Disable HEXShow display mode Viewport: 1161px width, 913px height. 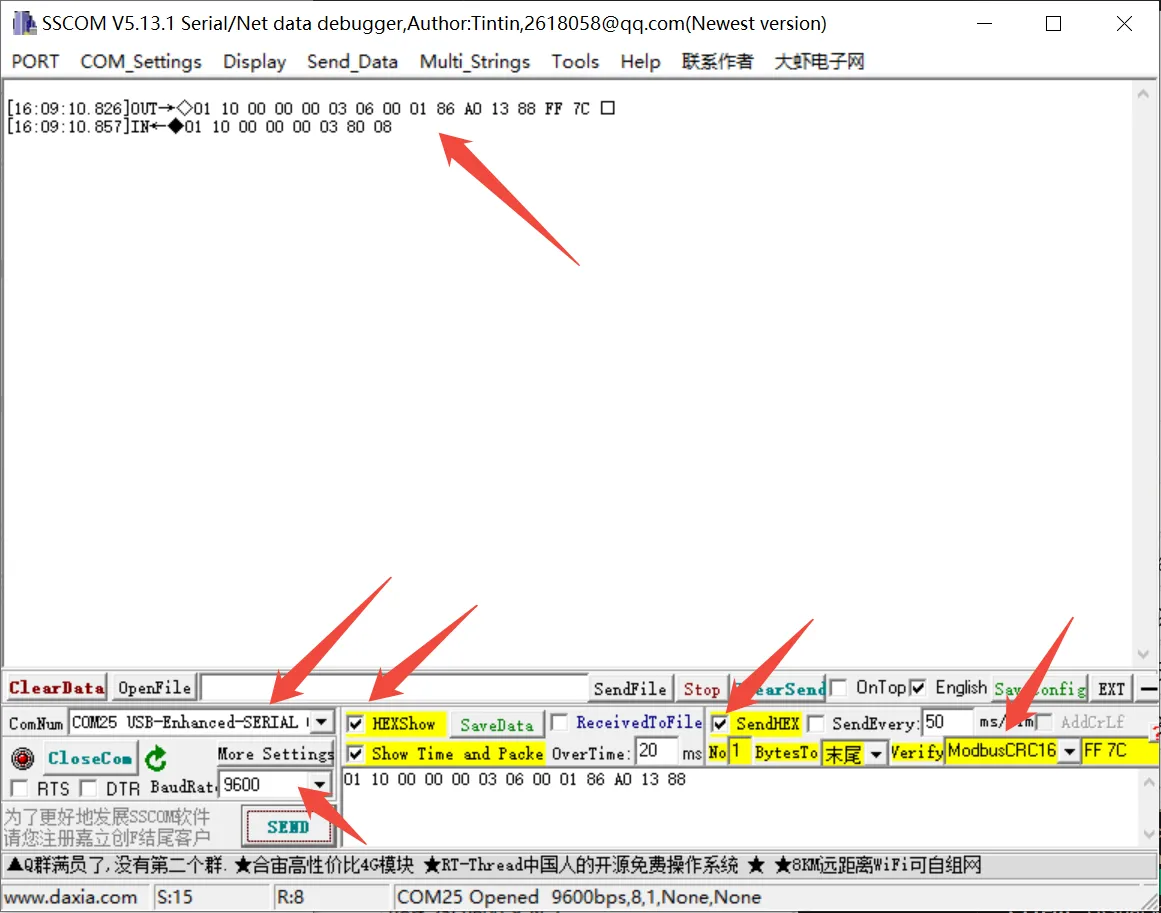click(x=357, y=723)
